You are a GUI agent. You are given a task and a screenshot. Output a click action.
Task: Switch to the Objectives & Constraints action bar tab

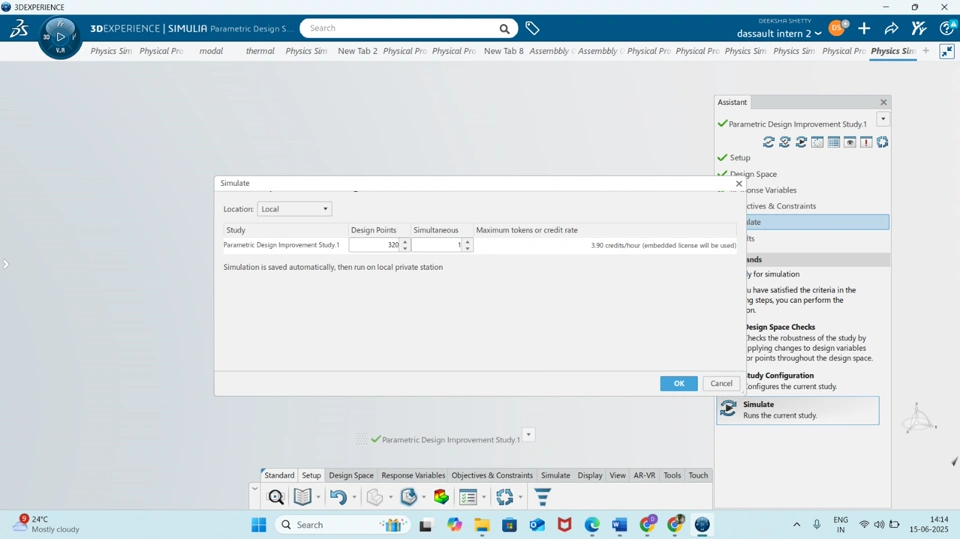[492, 475]
